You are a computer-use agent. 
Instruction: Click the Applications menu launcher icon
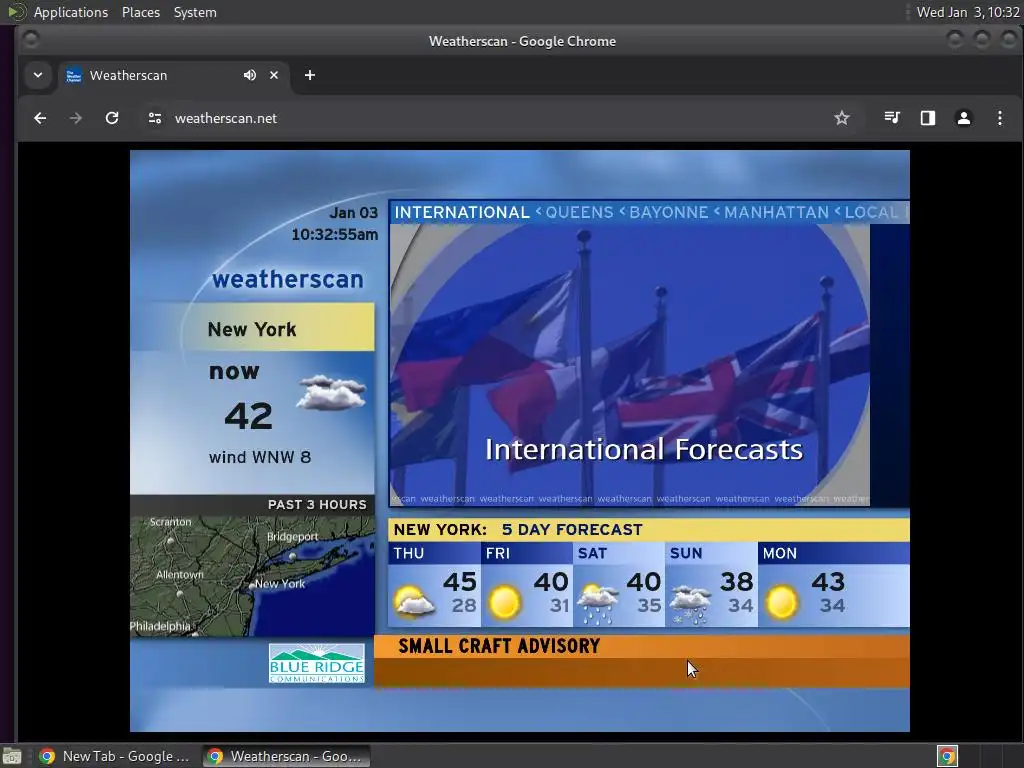pyautogui.click(x=17, y=12)
